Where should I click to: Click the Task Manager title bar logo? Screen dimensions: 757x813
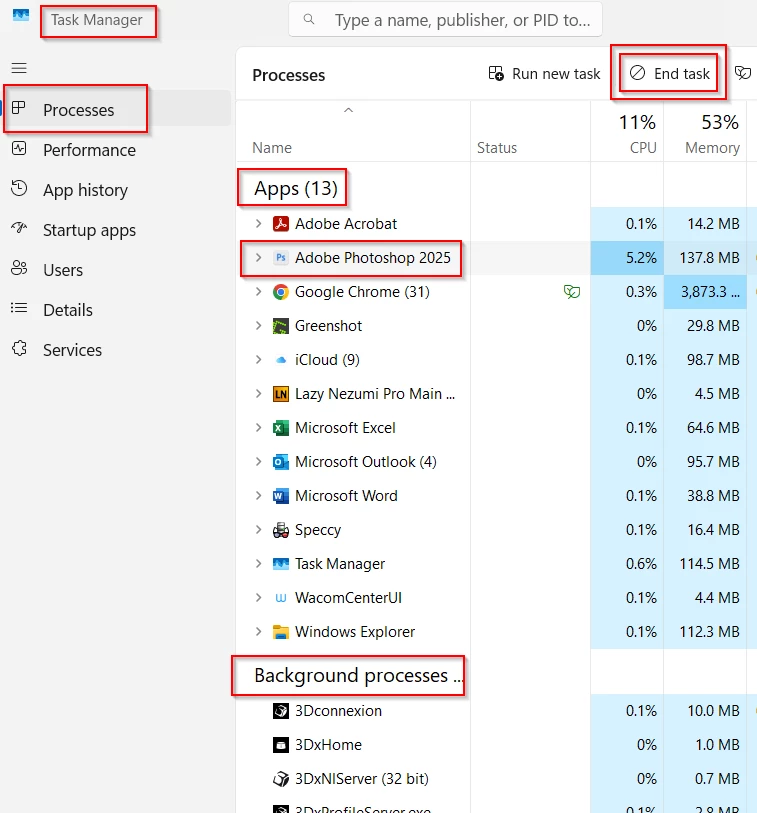tap(21, 15)
